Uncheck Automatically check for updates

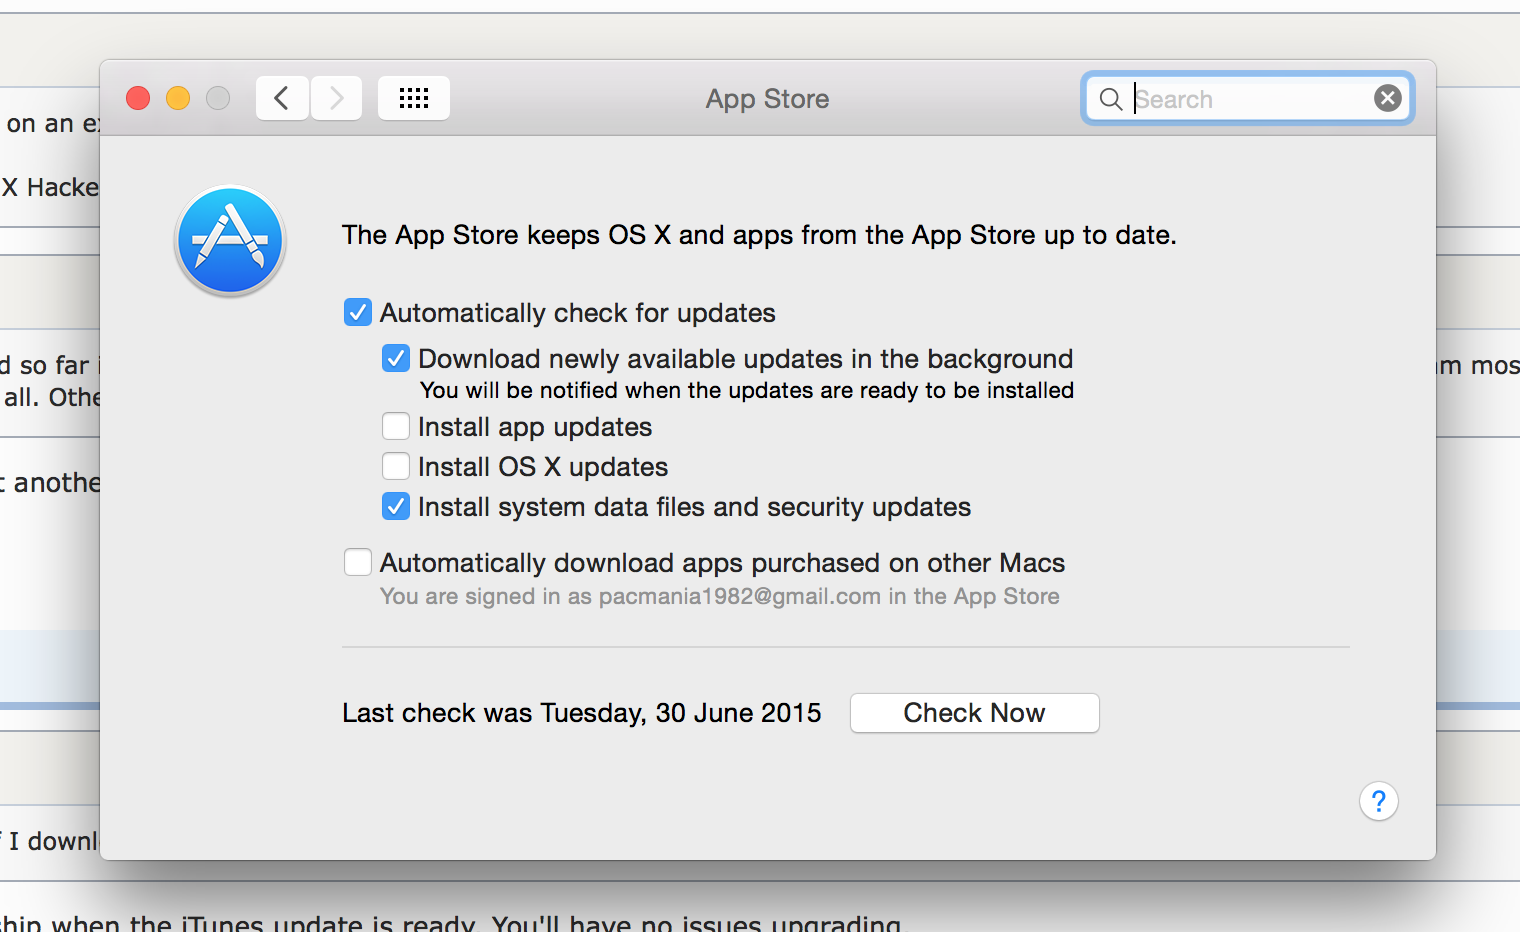pos(358,313)
